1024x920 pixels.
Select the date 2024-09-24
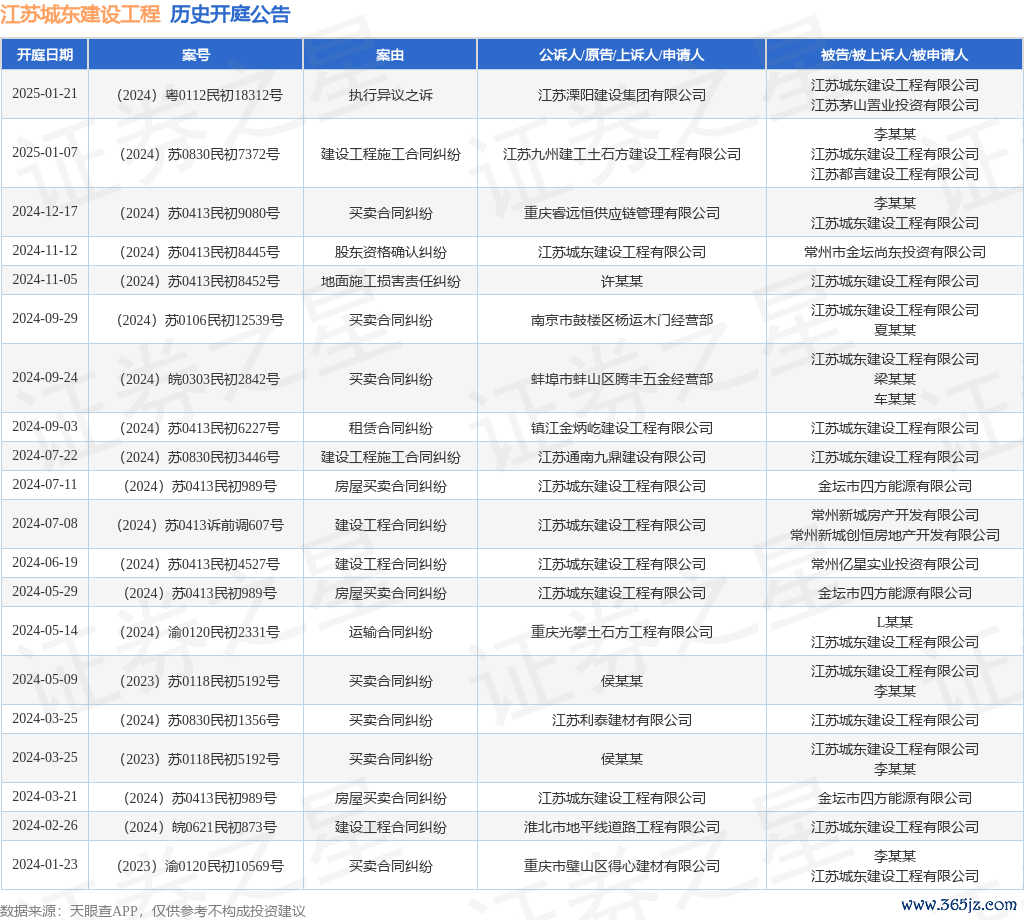point(44,377)
